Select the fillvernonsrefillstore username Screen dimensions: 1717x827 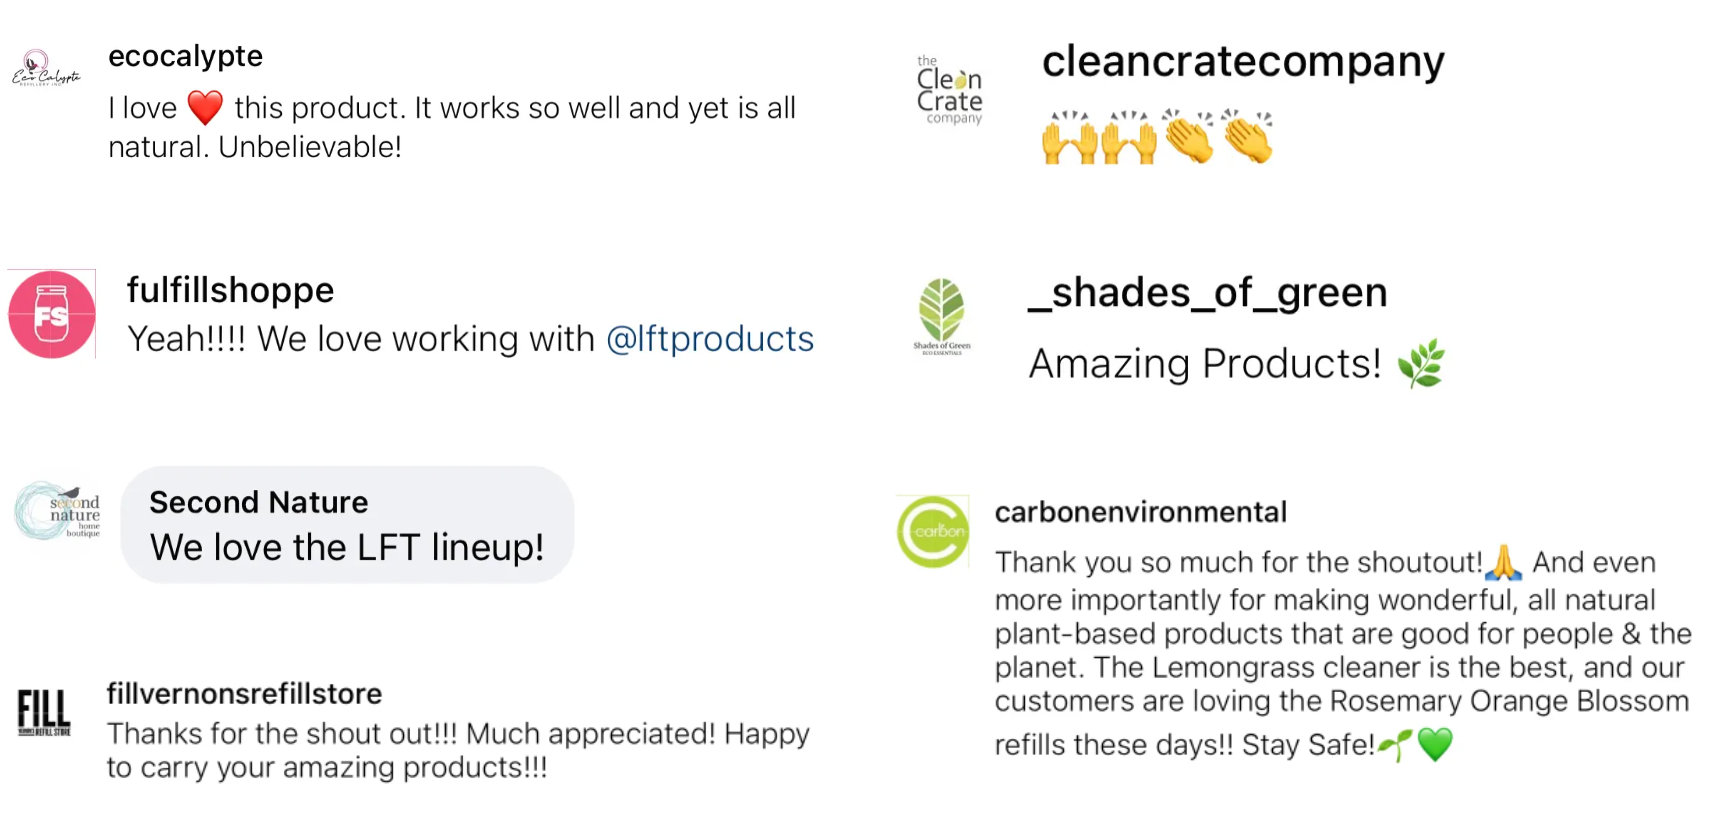pos(244,693)
